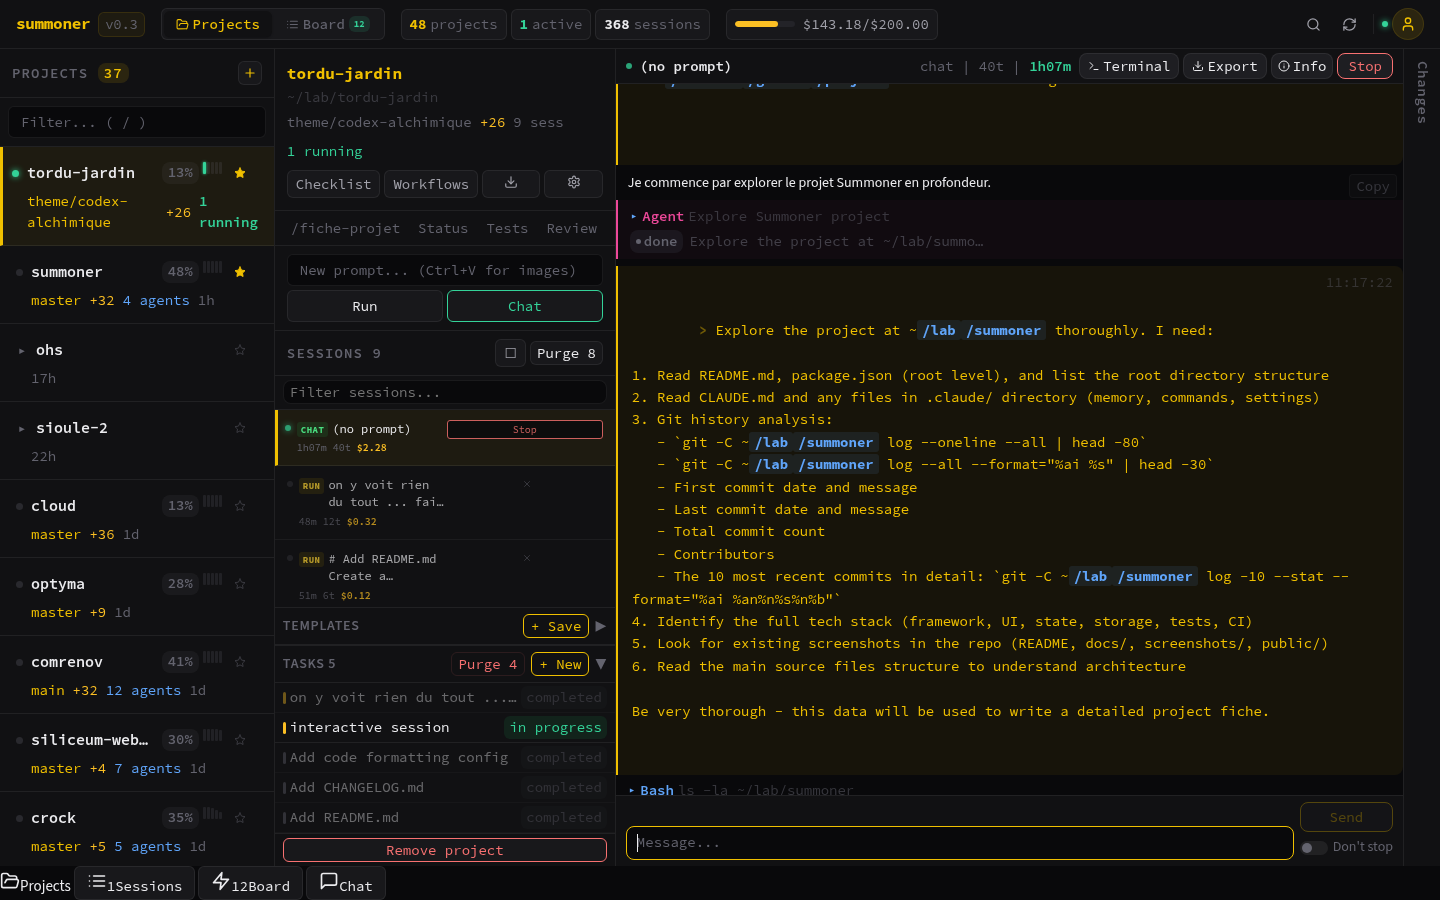Click the Remove project button
1440x900 pixels.
coord(444,850)
